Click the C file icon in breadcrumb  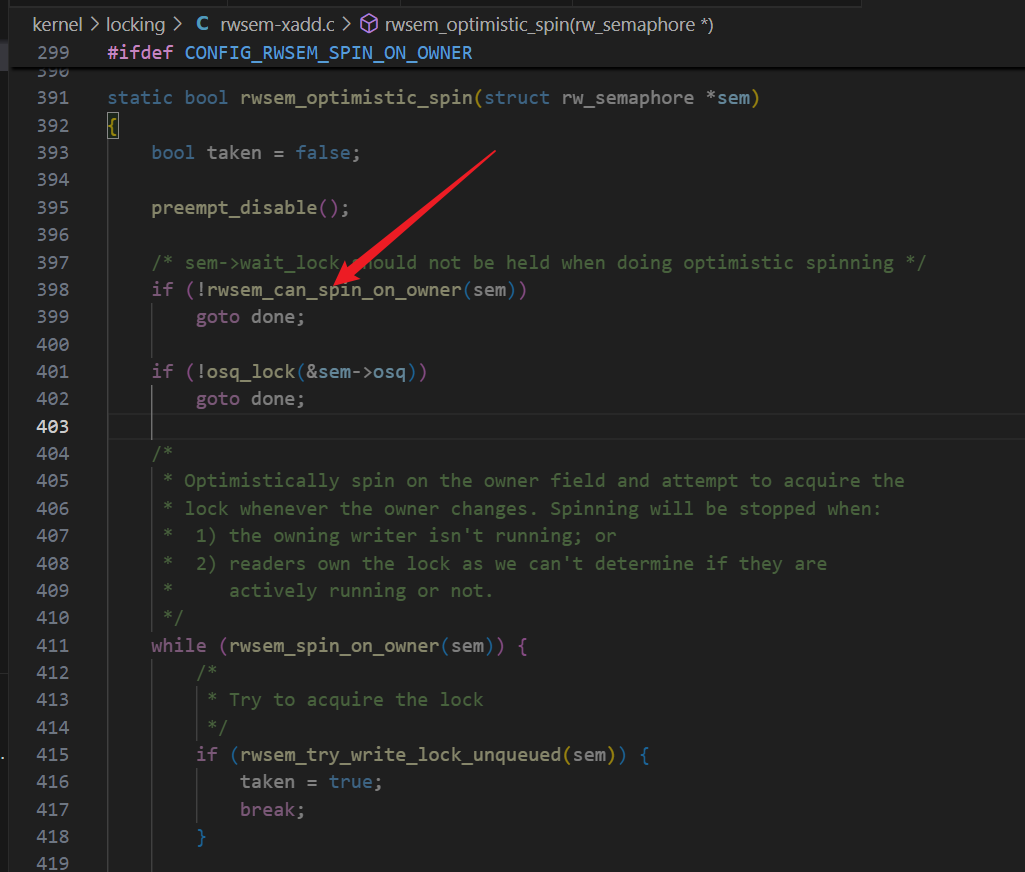tap(203, 24)
